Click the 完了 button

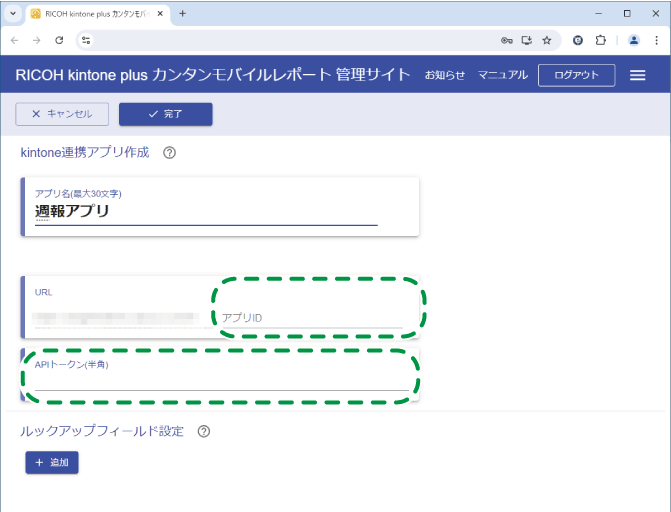166,114
